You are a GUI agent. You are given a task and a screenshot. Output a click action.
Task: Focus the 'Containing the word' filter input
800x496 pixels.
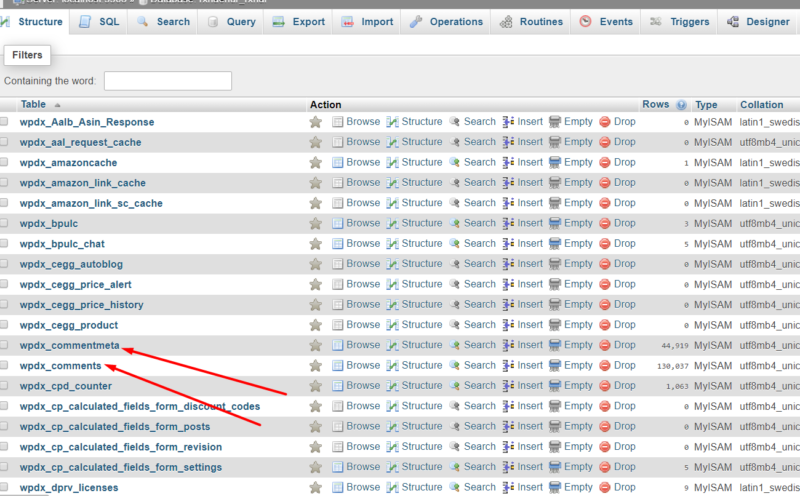(x=168, y=81)
